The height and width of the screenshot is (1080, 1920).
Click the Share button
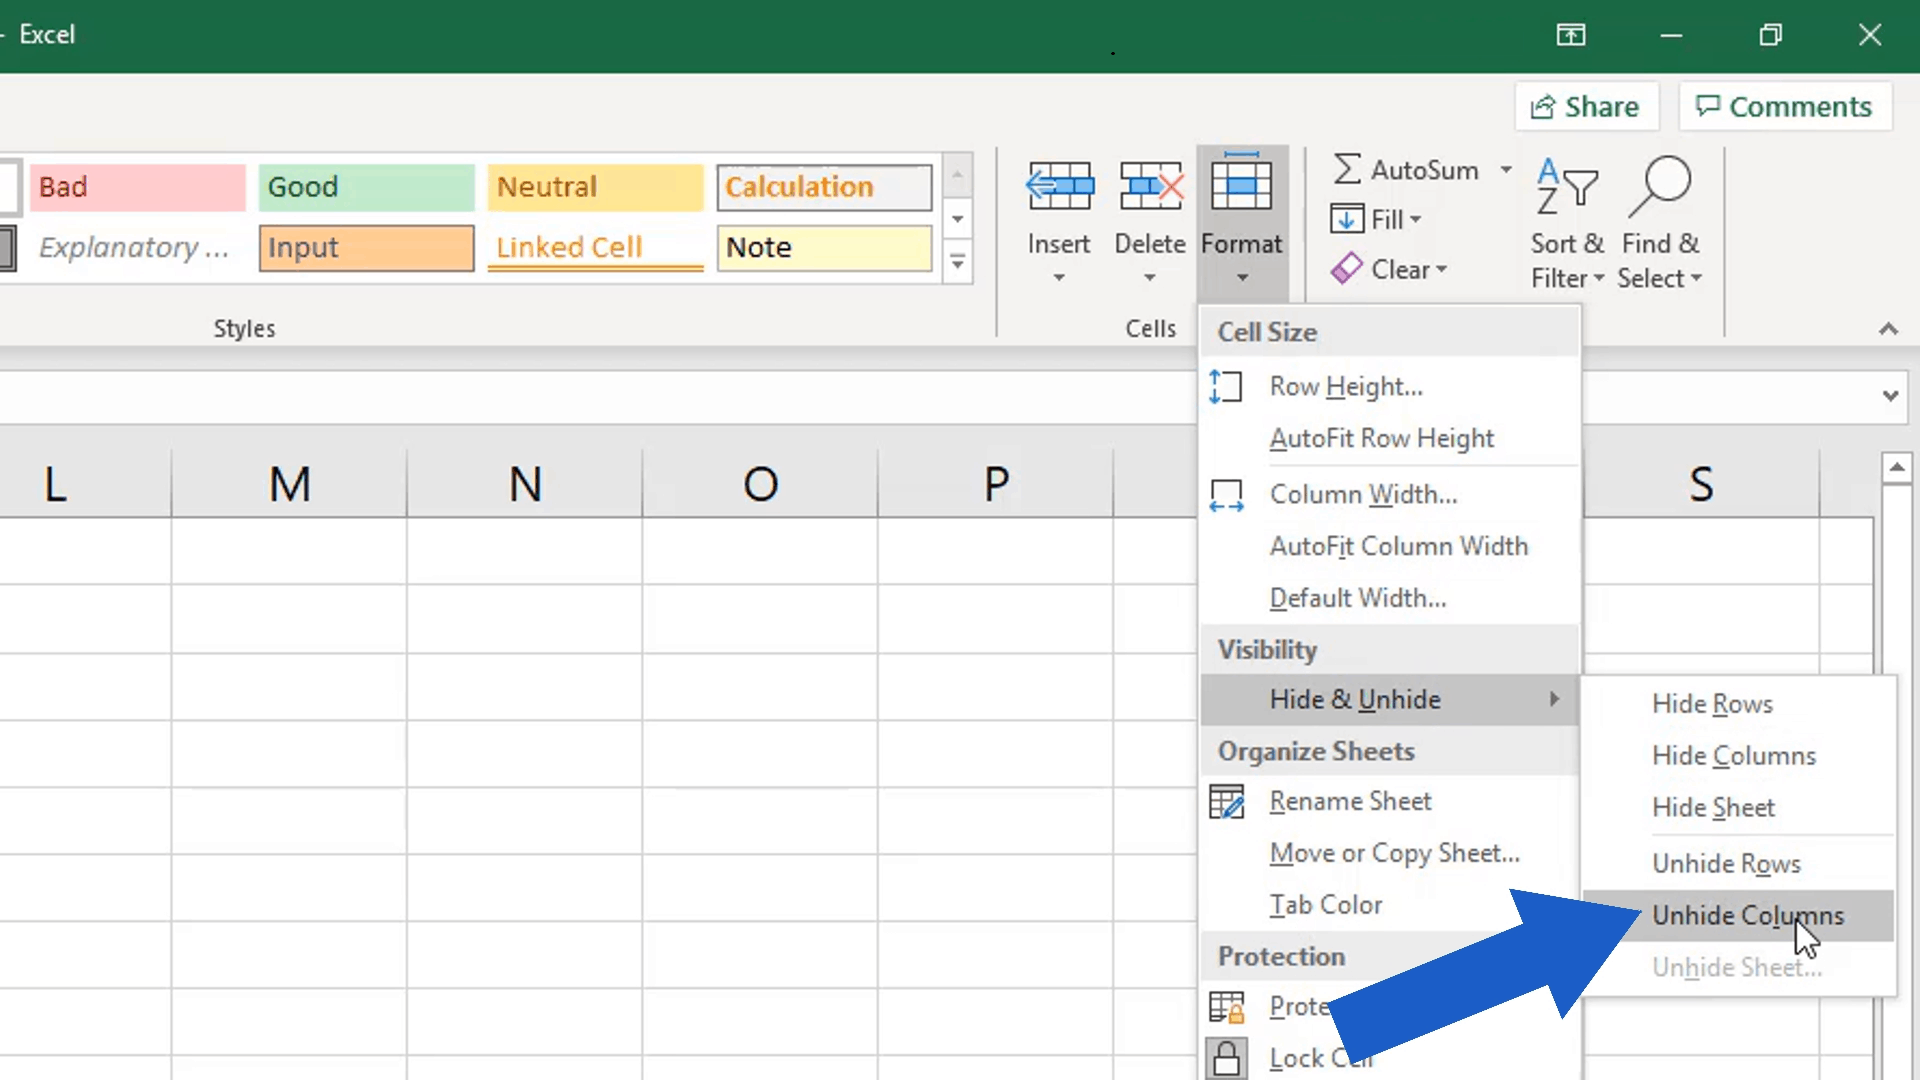(x=1586, y=107)
